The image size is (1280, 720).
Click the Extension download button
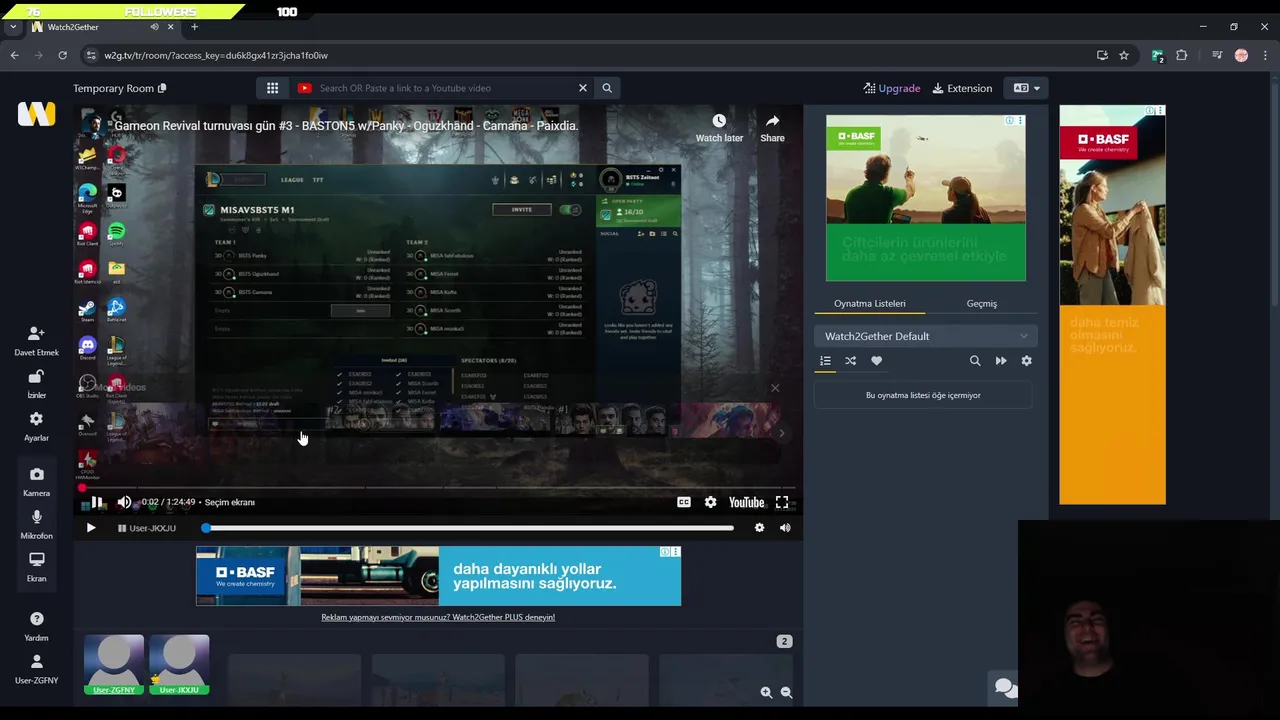(x=962, y=88)
